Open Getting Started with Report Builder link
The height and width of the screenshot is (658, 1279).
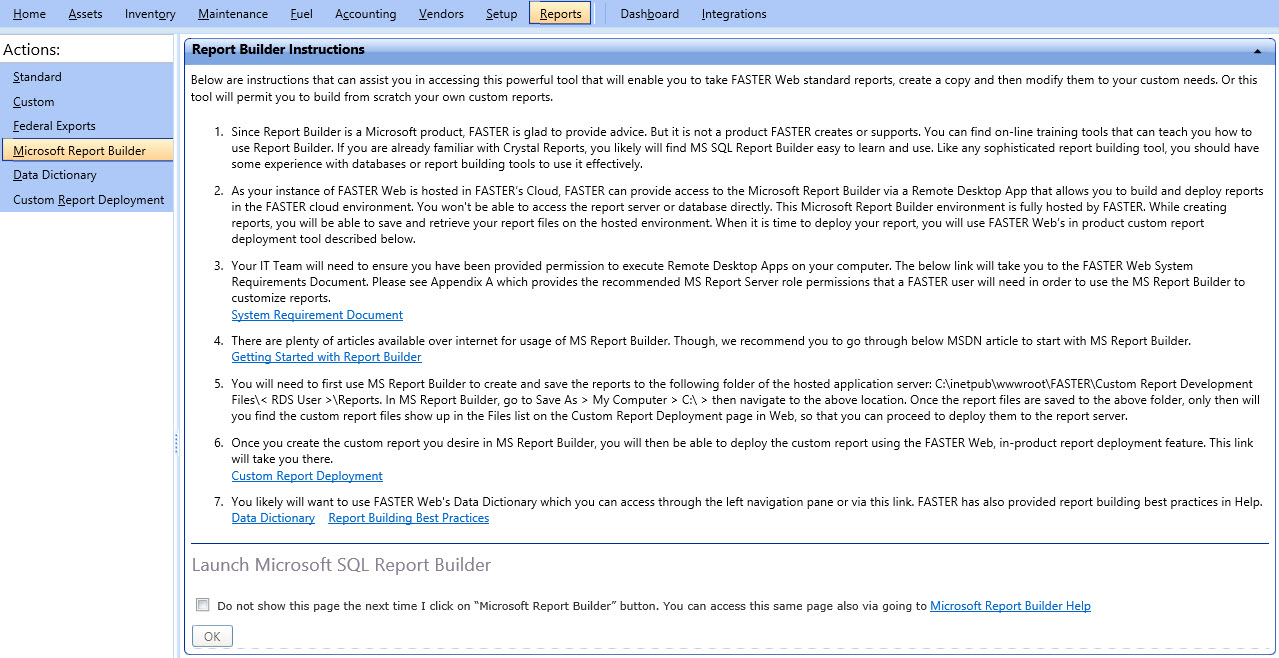coord(326,357)
